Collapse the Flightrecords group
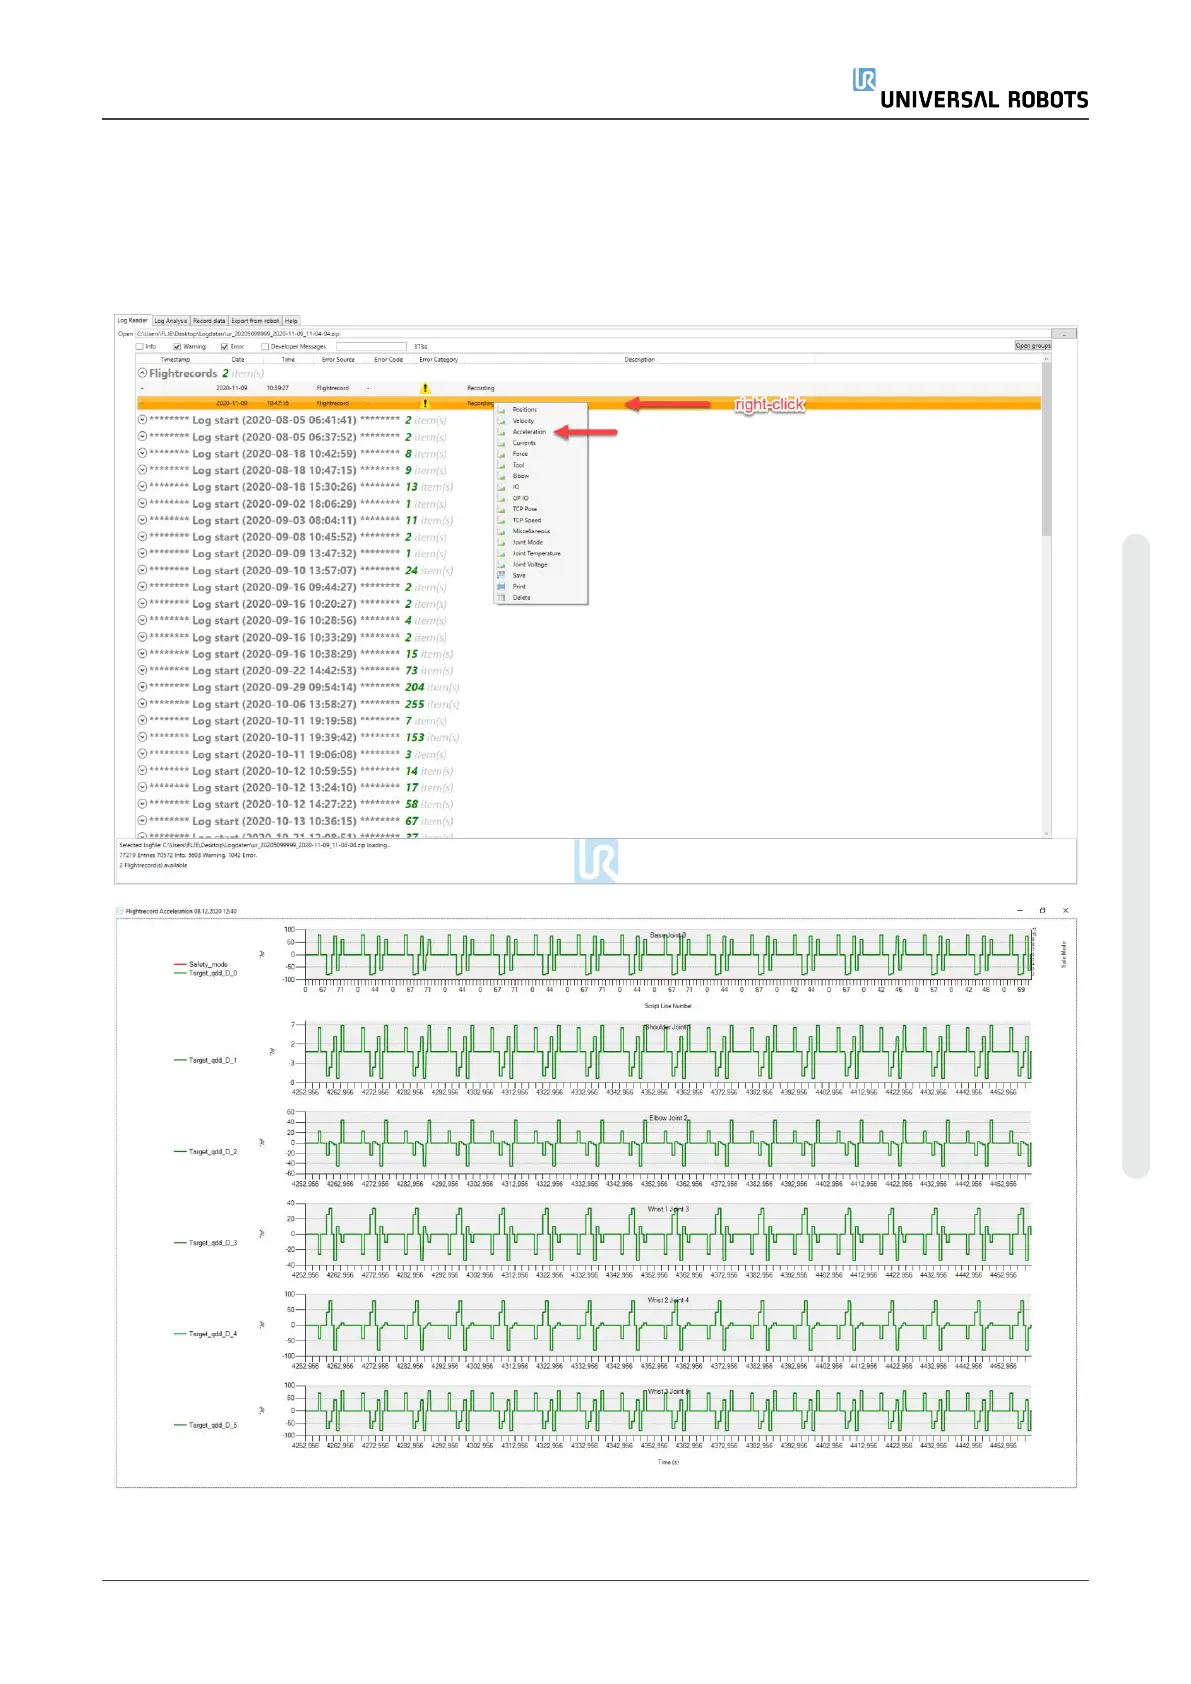This screenshot has height=1684, width=1191. pyautogui.click(x=142, y=373)
